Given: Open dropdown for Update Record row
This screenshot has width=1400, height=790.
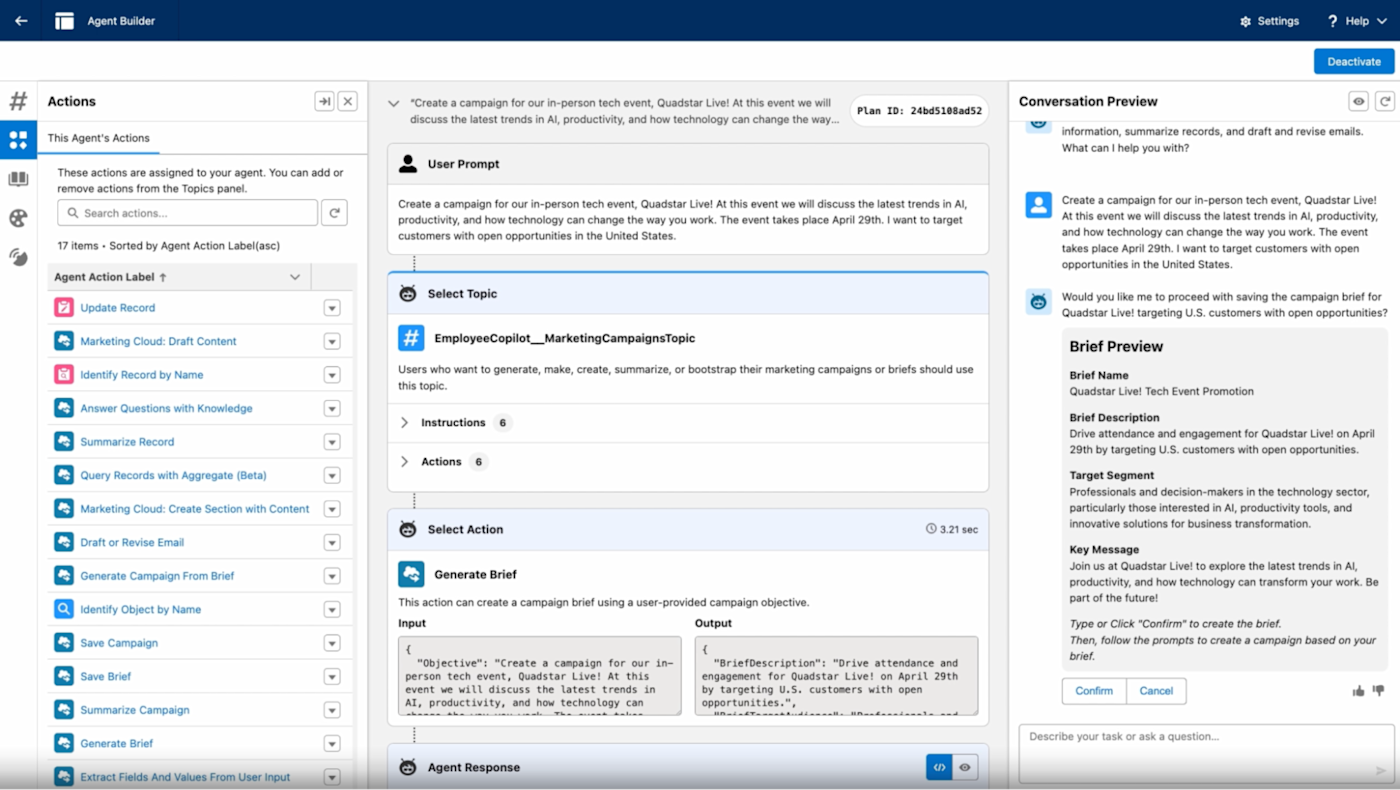Looking at the screenshot, I should (332, 308).
